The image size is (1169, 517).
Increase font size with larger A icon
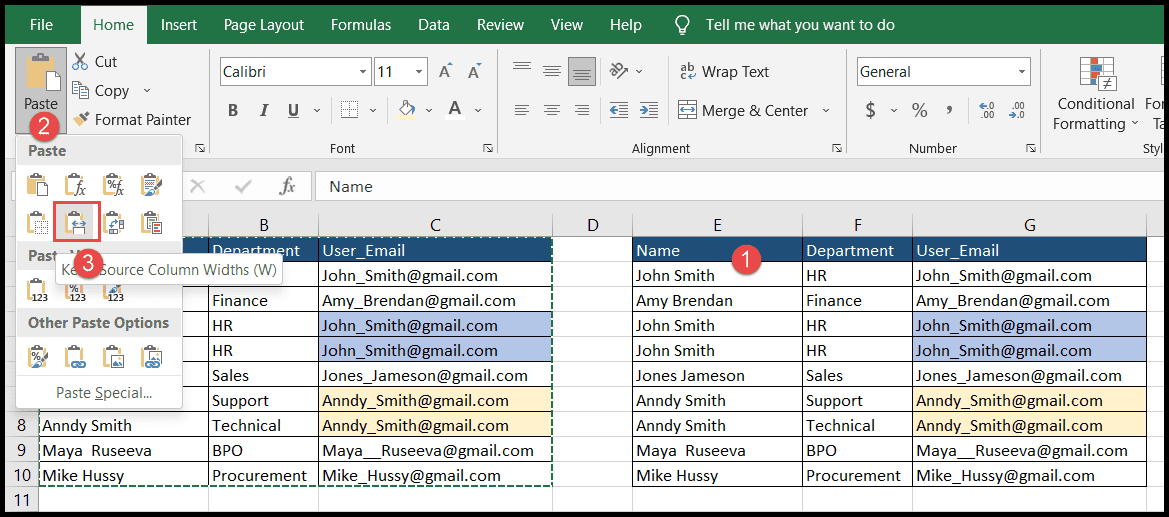446,72
